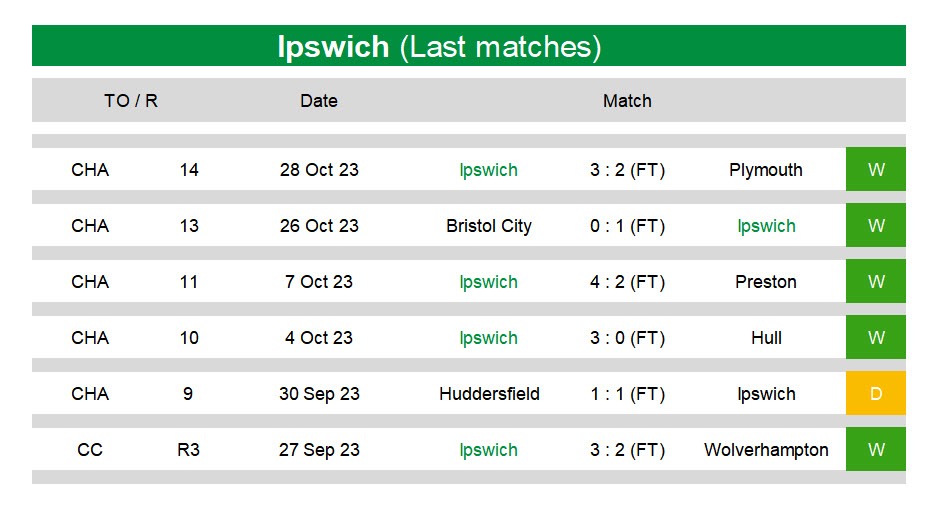Viewport: 938px width, 509px height.
Task: Select the Date column header
Action: 319,100
